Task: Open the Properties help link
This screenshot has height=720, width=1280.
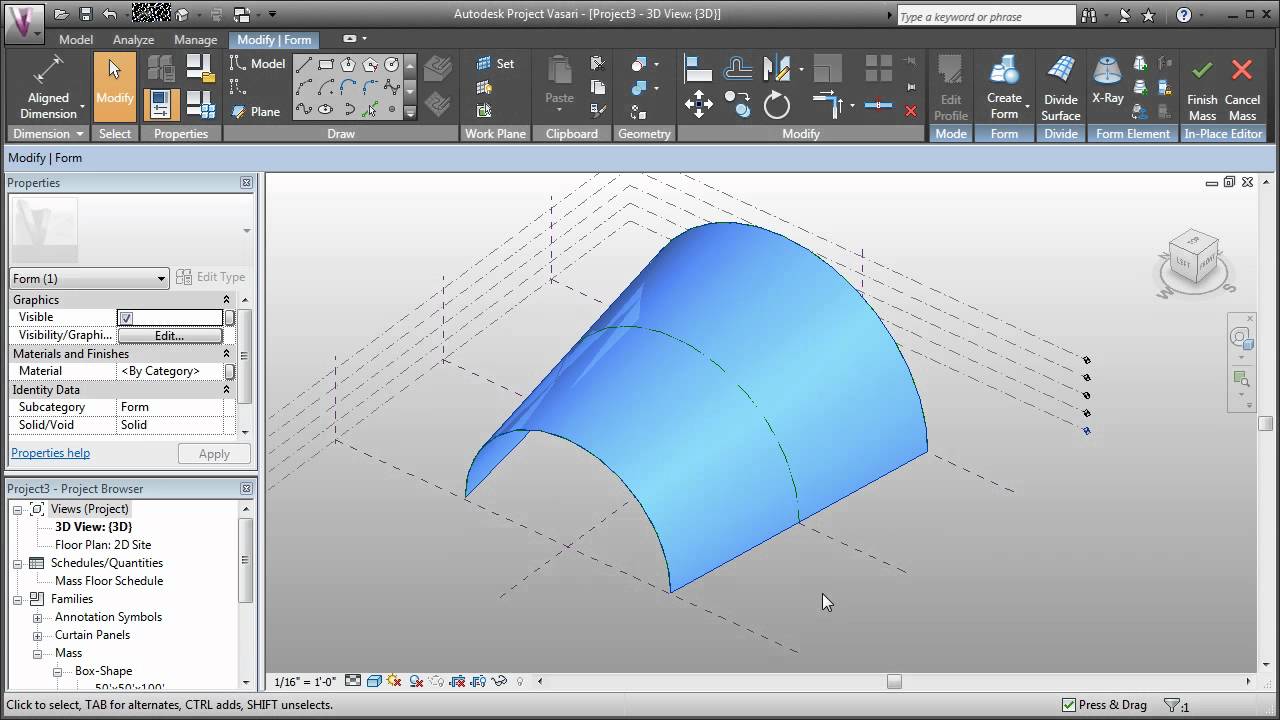Action: pos(50,452)
